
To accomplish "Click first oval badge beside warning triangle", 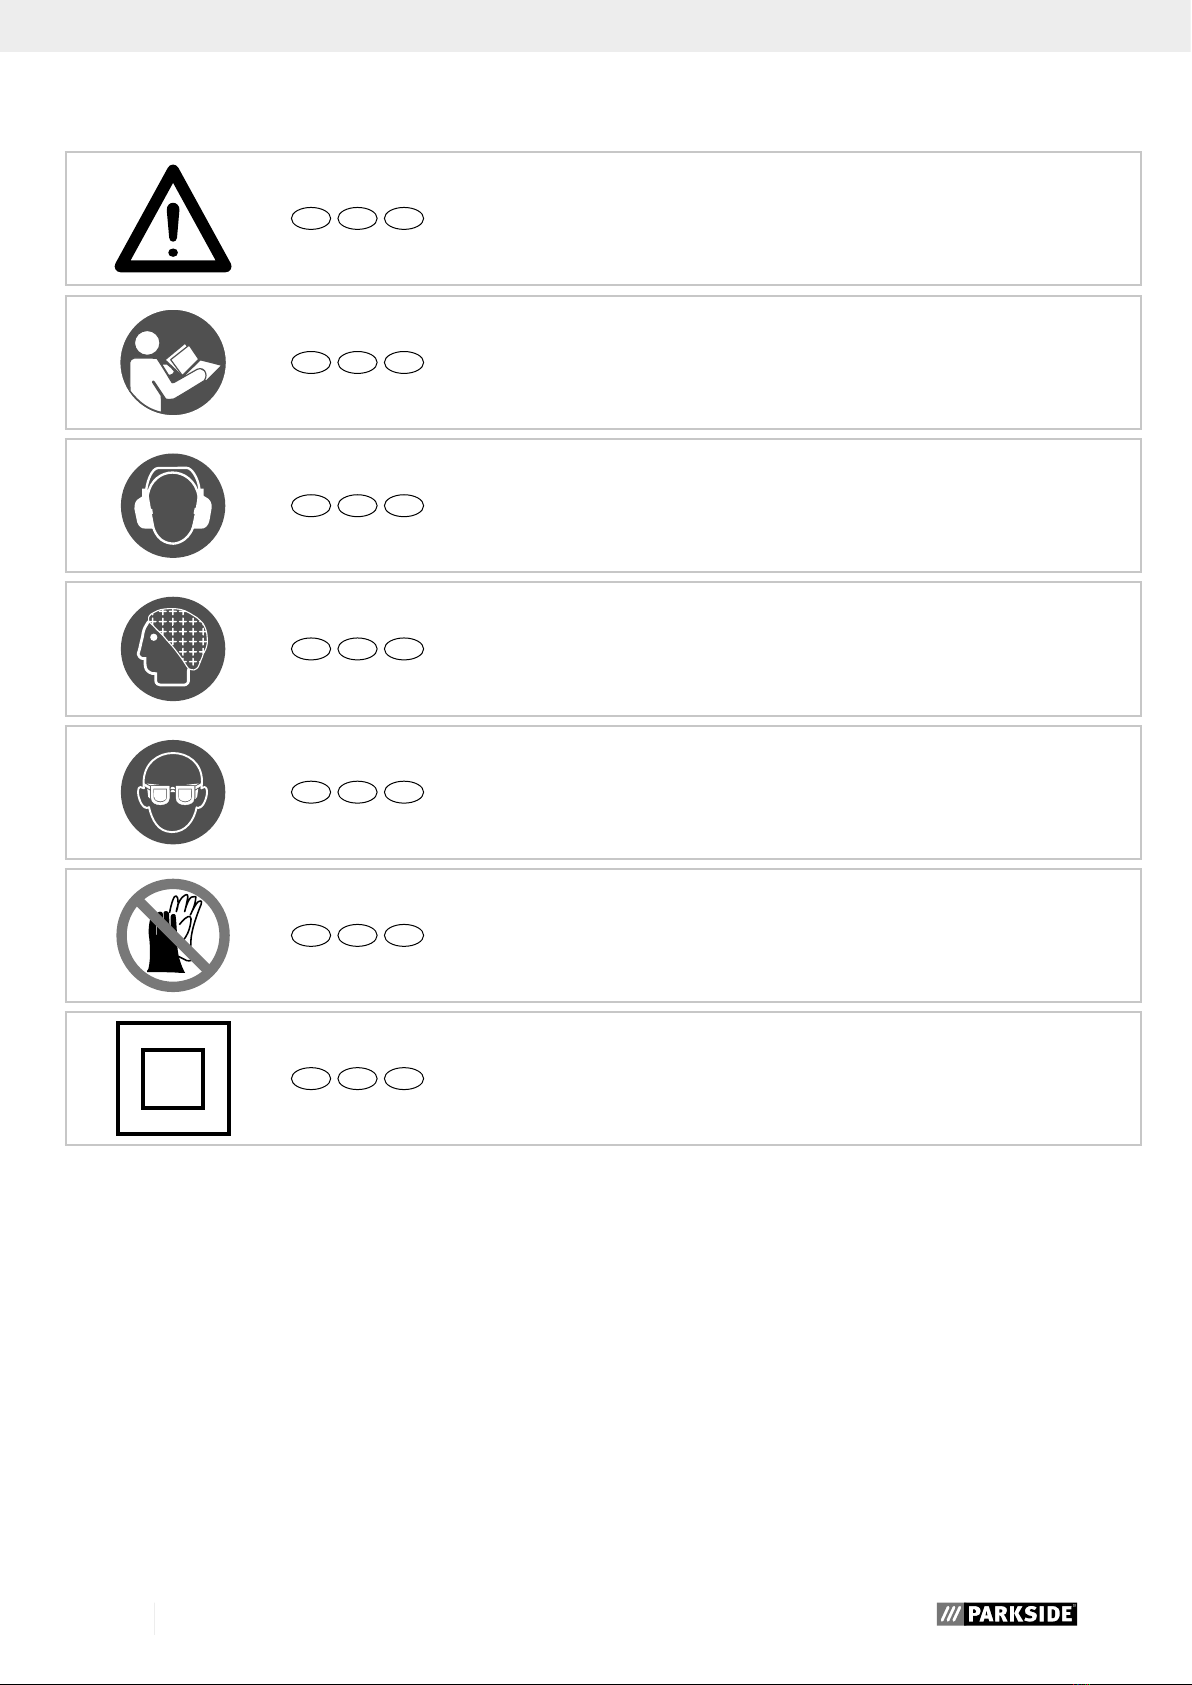I will point(311,218).
